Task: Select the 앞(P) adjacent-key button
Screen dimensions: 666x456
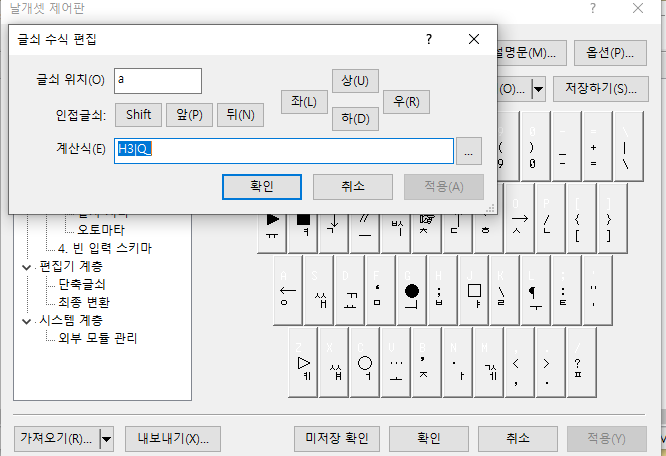Action: [x=189, y=114]
